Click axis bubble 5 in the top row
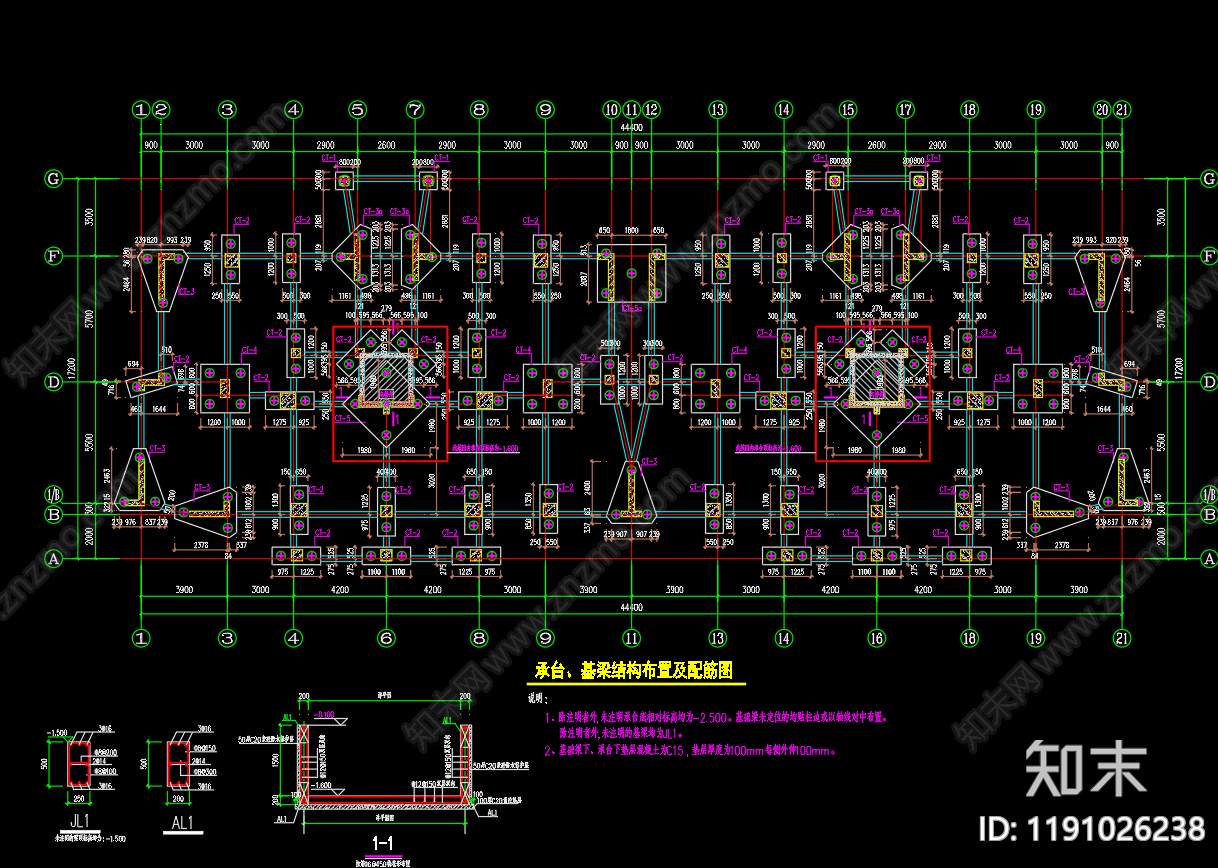Screen dimensions: 1218x868 coord(358,109)
